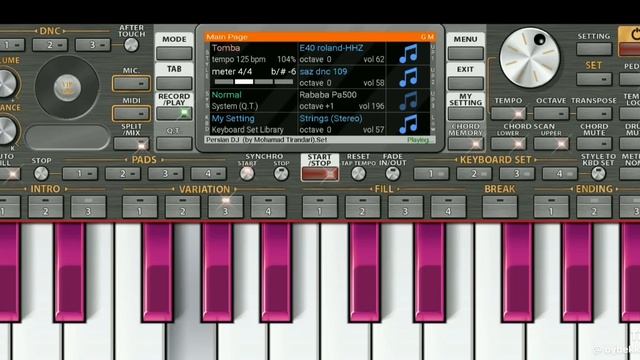Tap the After Touch knob
Image resolution: width=640 pixels, height=360 pixels.
tap(131, 45)
